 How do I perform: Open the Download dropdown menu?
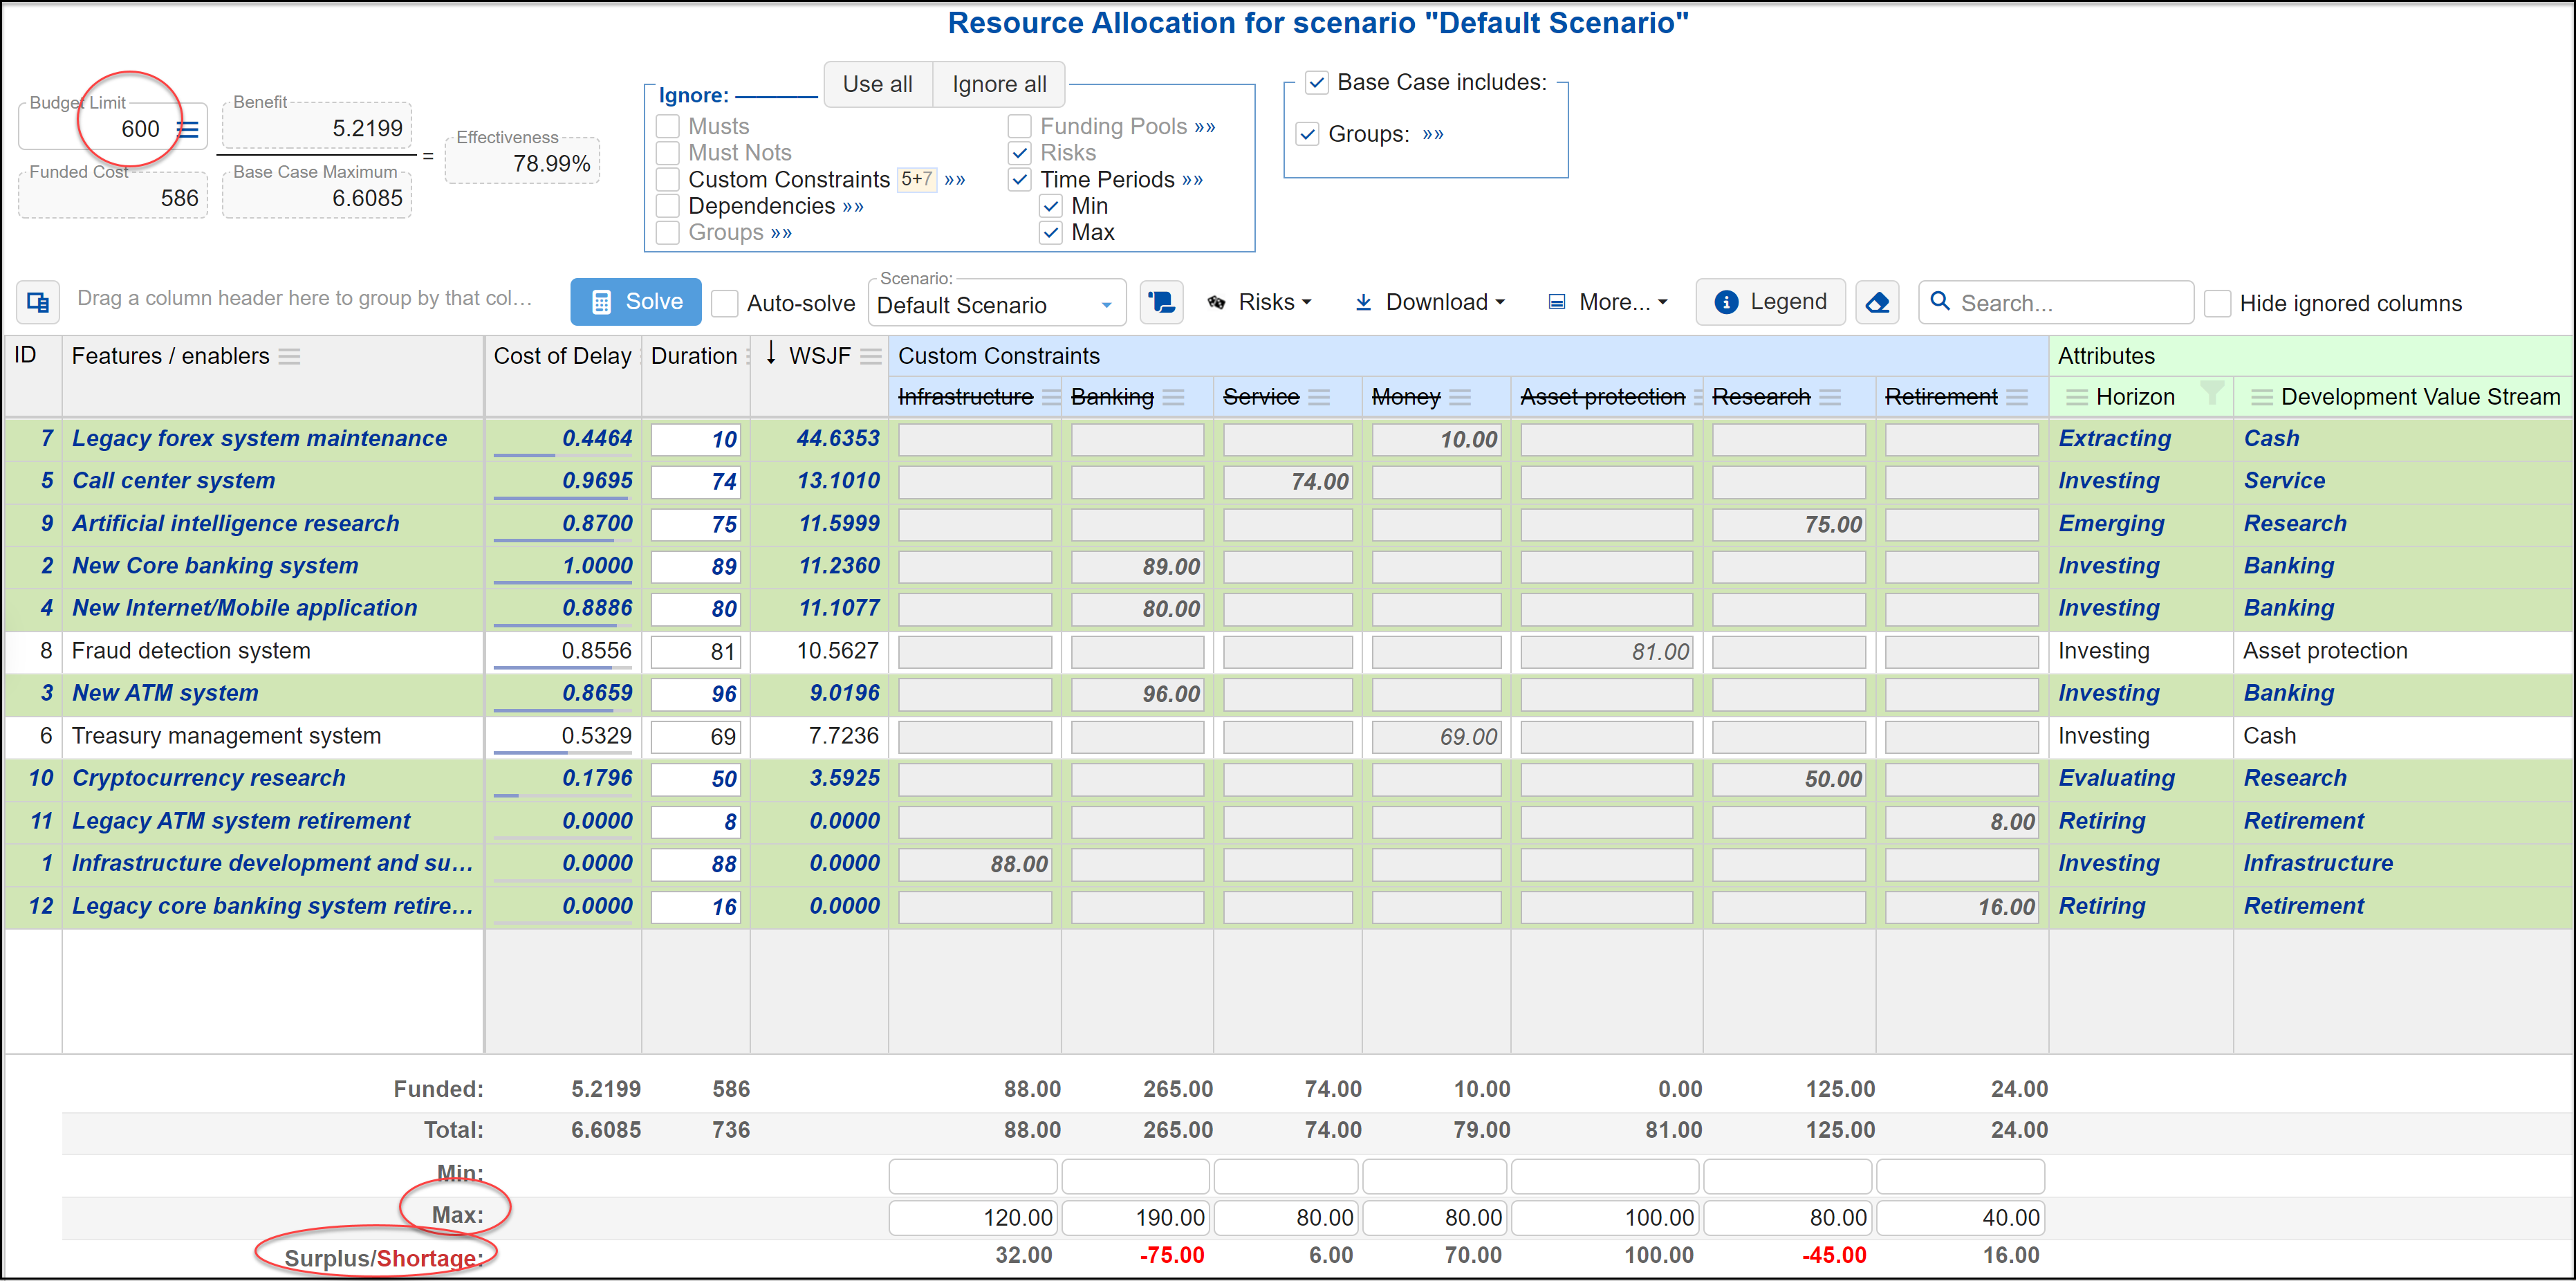click(x=1429, y=302)
